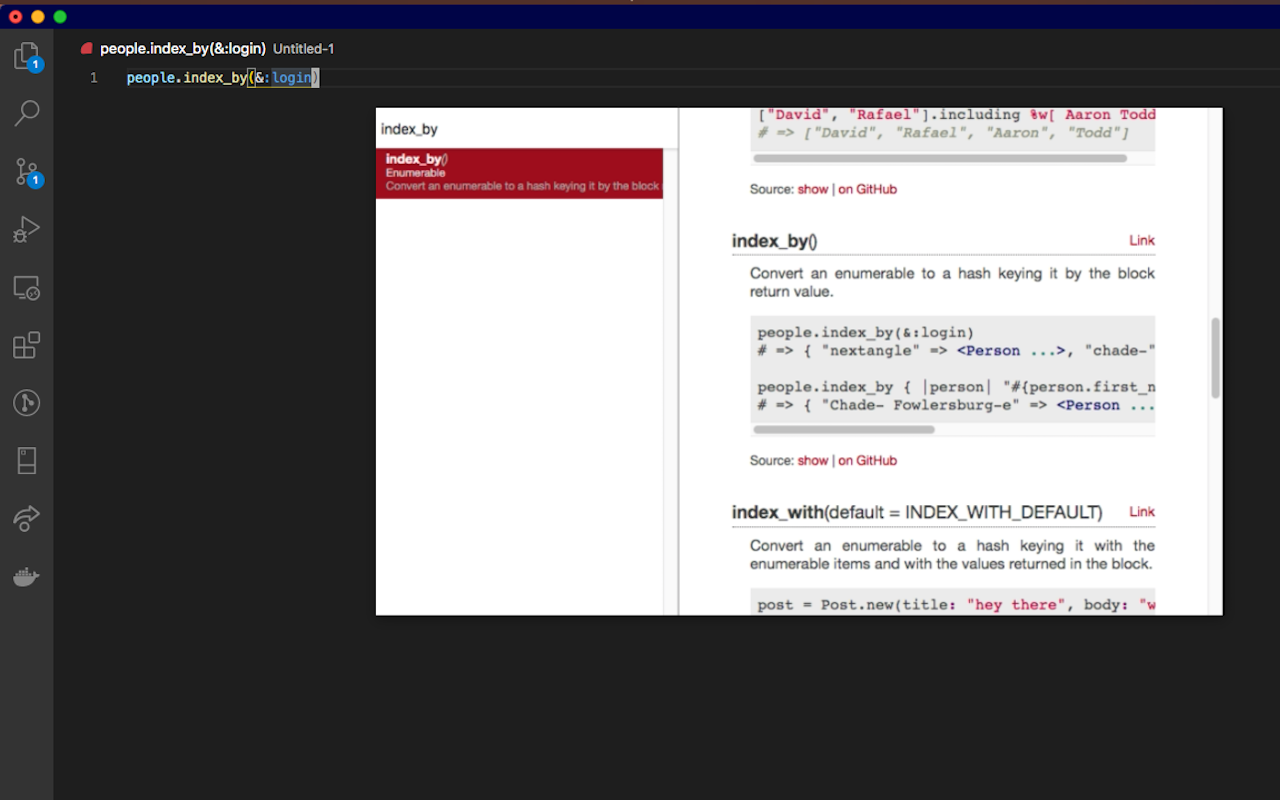Screen dimensions: 1280x800
Task: Open the Git graph sidebar icon
Action: (x=27, y=403)
